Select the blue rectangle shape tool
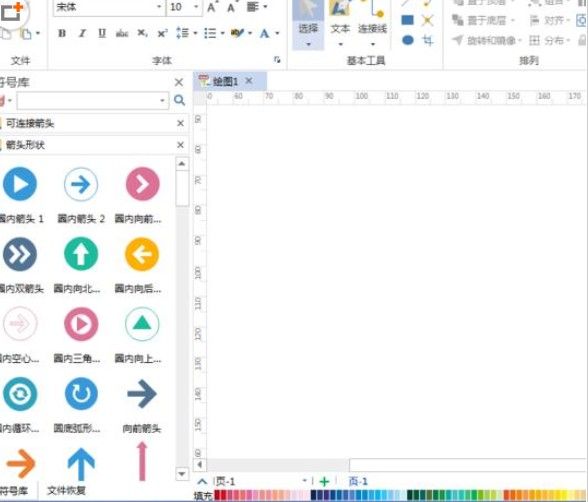This screenshot has width=588, height=502. click(x=408, y=20)
